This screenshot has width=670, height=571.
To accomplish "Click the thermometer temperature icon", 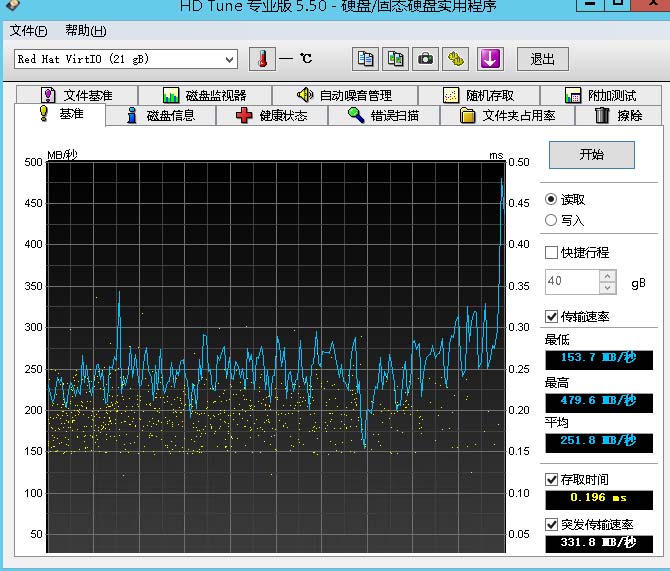I will (262, 59).
